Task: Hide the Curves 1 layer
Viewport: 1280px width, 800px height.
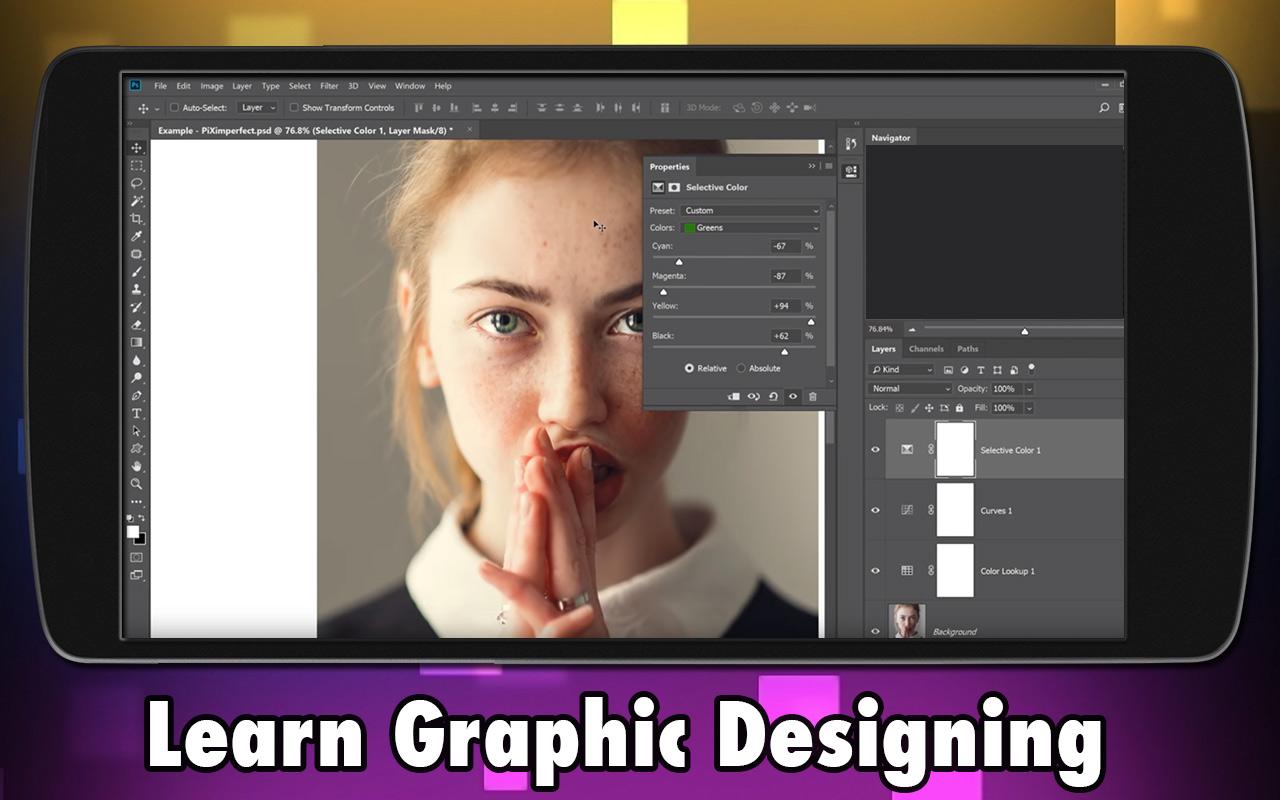Action: coord(875,510)
